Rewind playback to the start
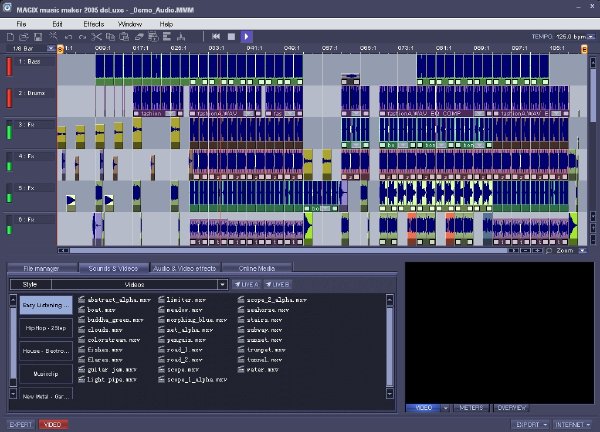600x432 pixels. [216, 36]
